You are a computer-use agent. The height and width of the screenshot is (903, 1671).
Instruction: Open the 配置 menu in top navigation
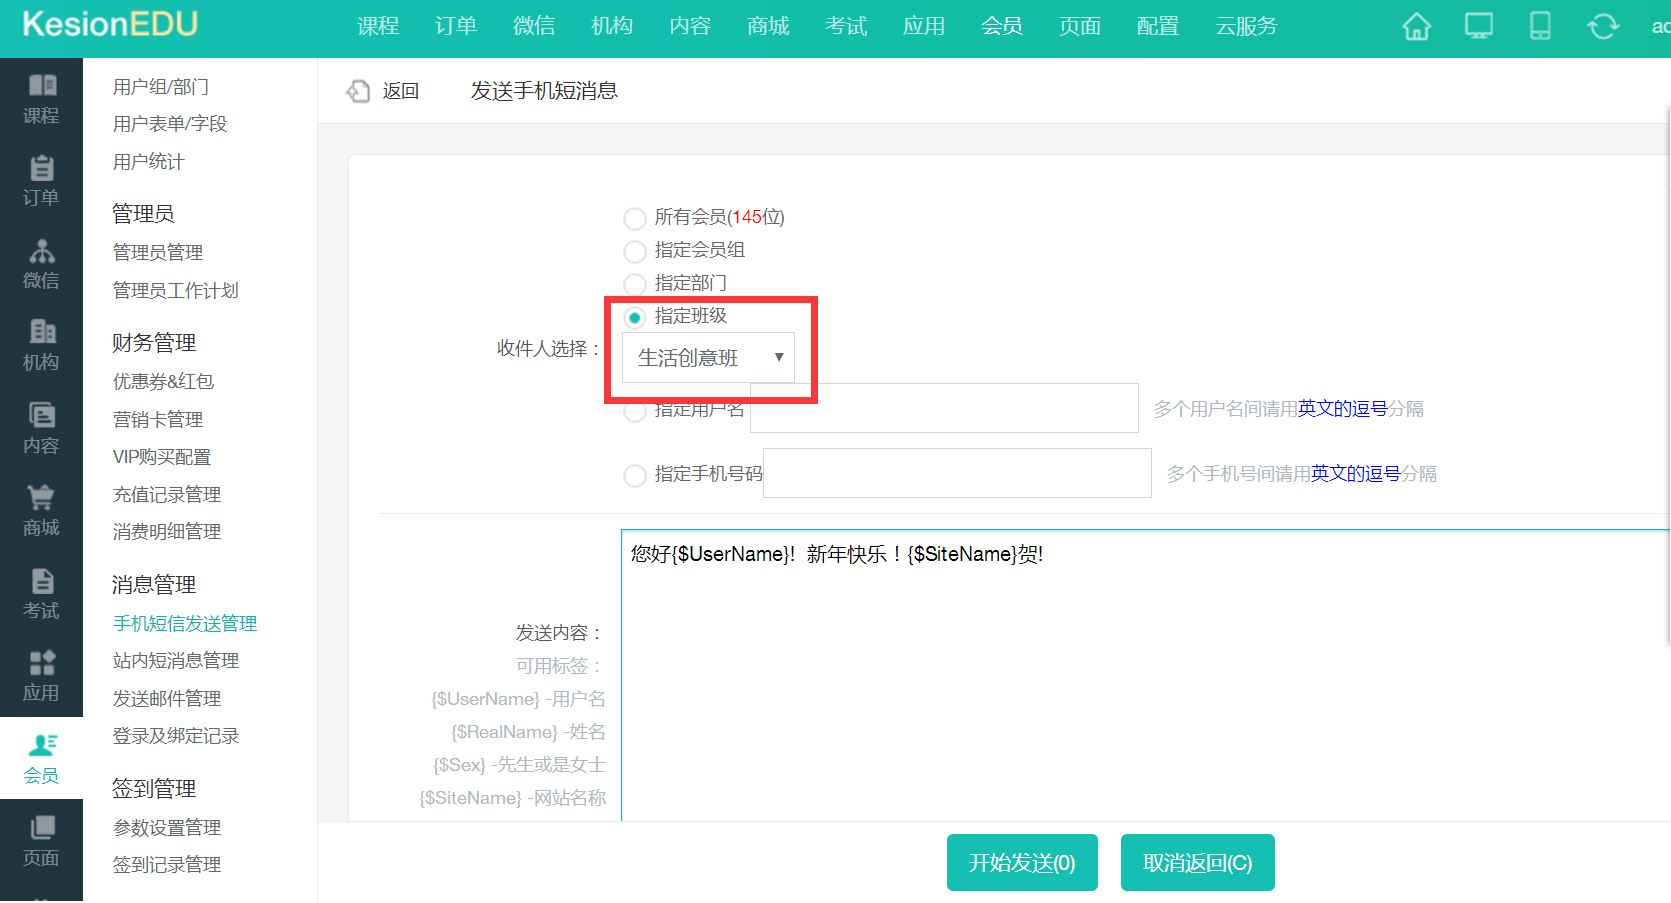click(1157, 27)
